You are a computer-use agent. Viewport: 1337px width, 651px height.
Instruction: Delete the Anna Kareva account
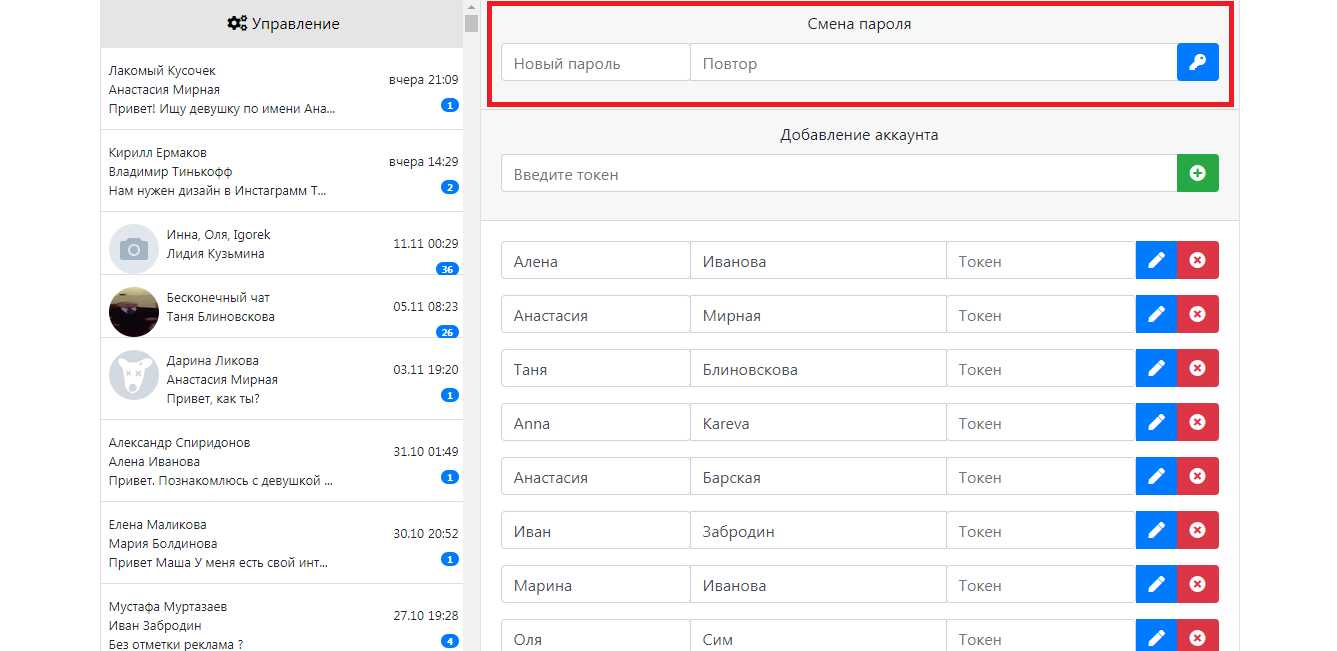1197,422
